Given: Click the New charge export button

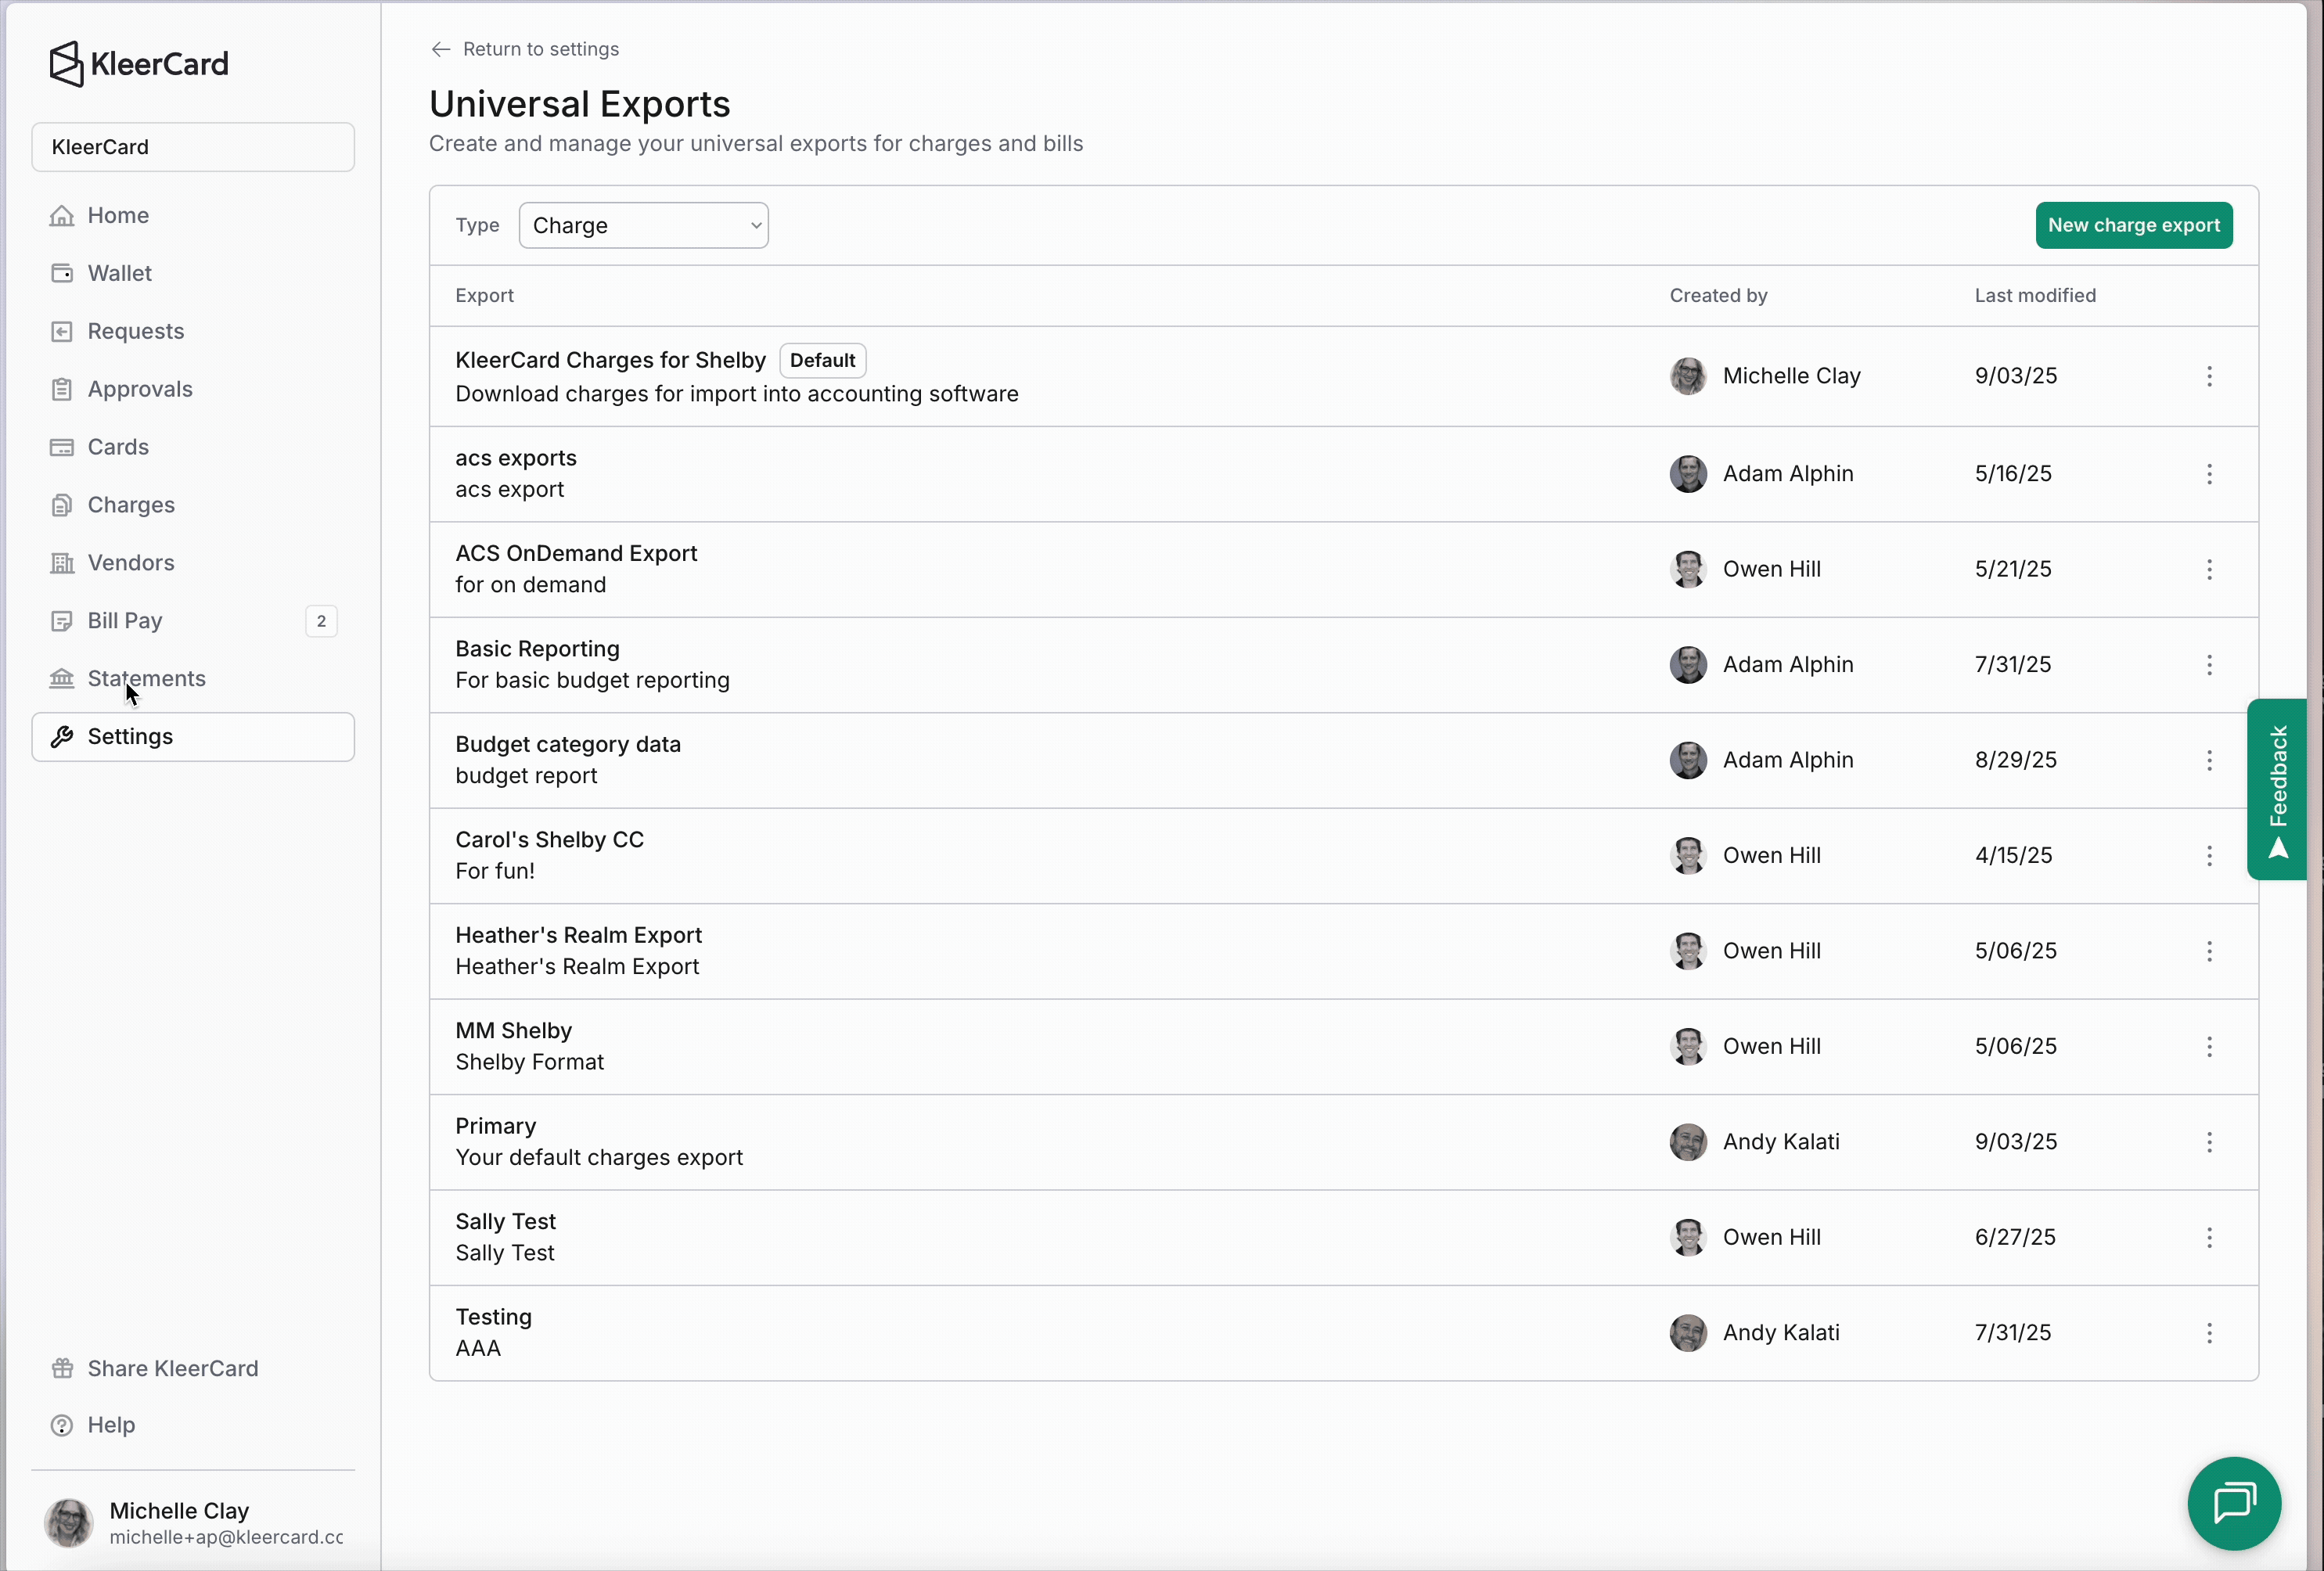Looking at the screenshot, I should 2133,225.
